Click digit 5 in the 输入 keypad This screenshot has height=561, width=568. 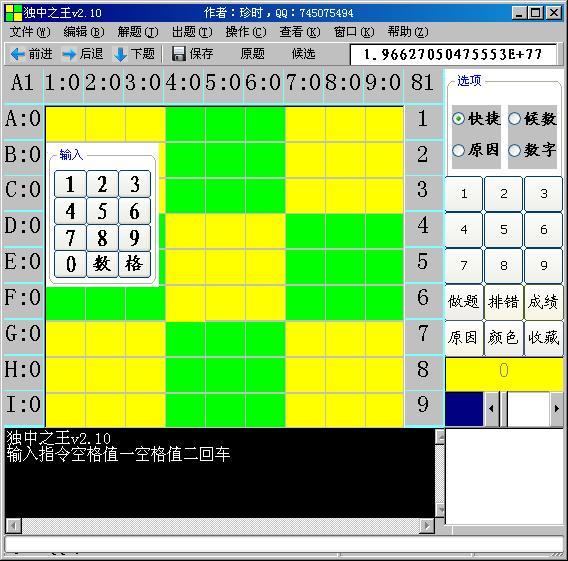[102, 211]
